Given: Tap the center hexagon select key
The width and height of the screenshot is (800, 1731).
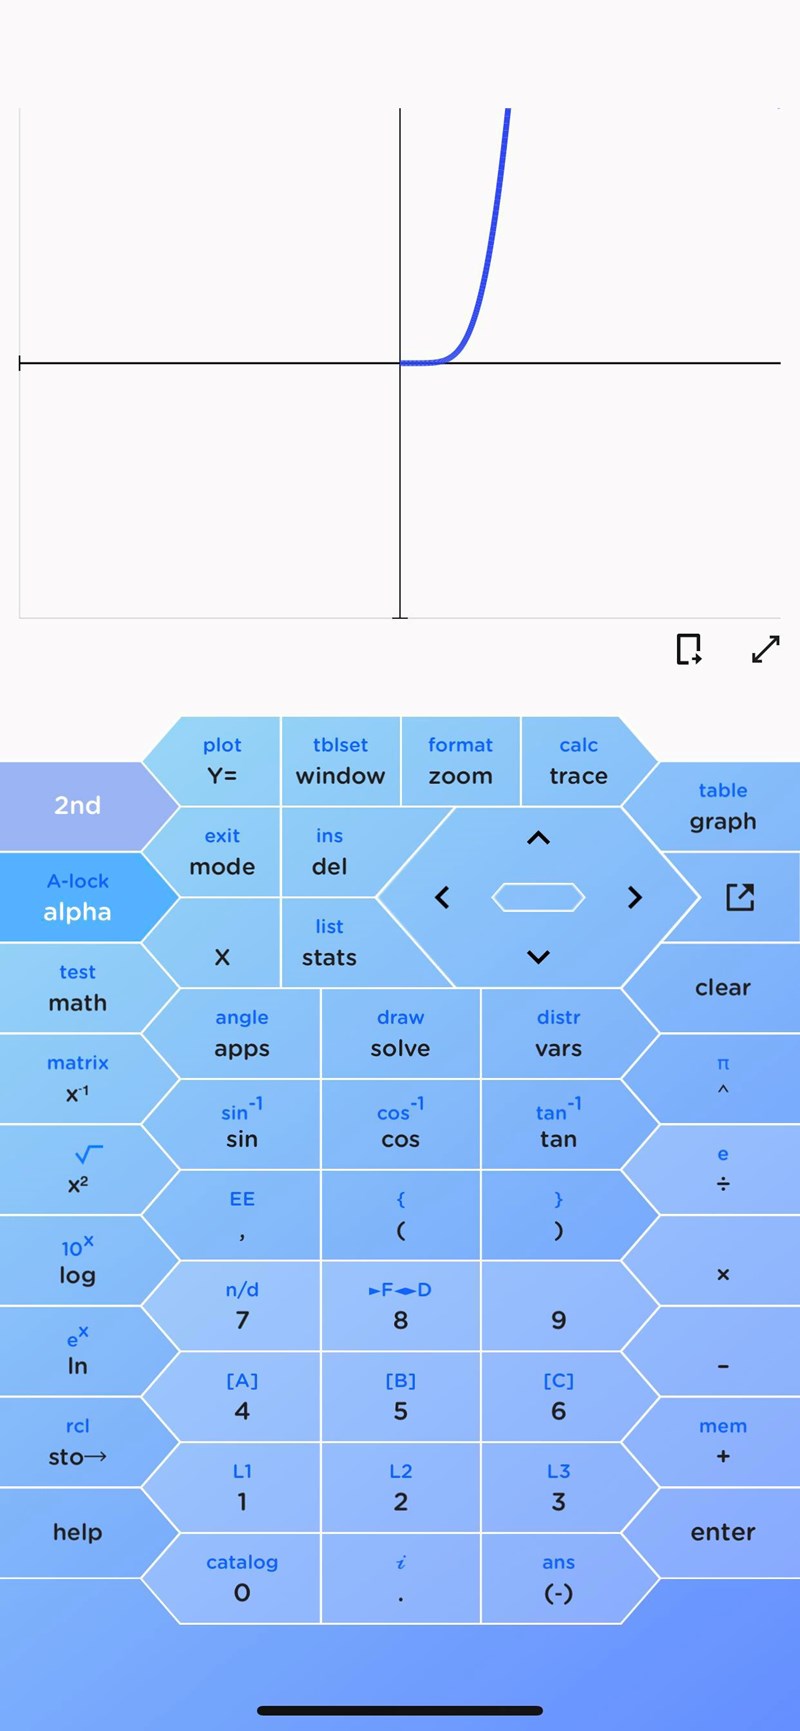Looking at the screenshot, I should pos(538,897).
